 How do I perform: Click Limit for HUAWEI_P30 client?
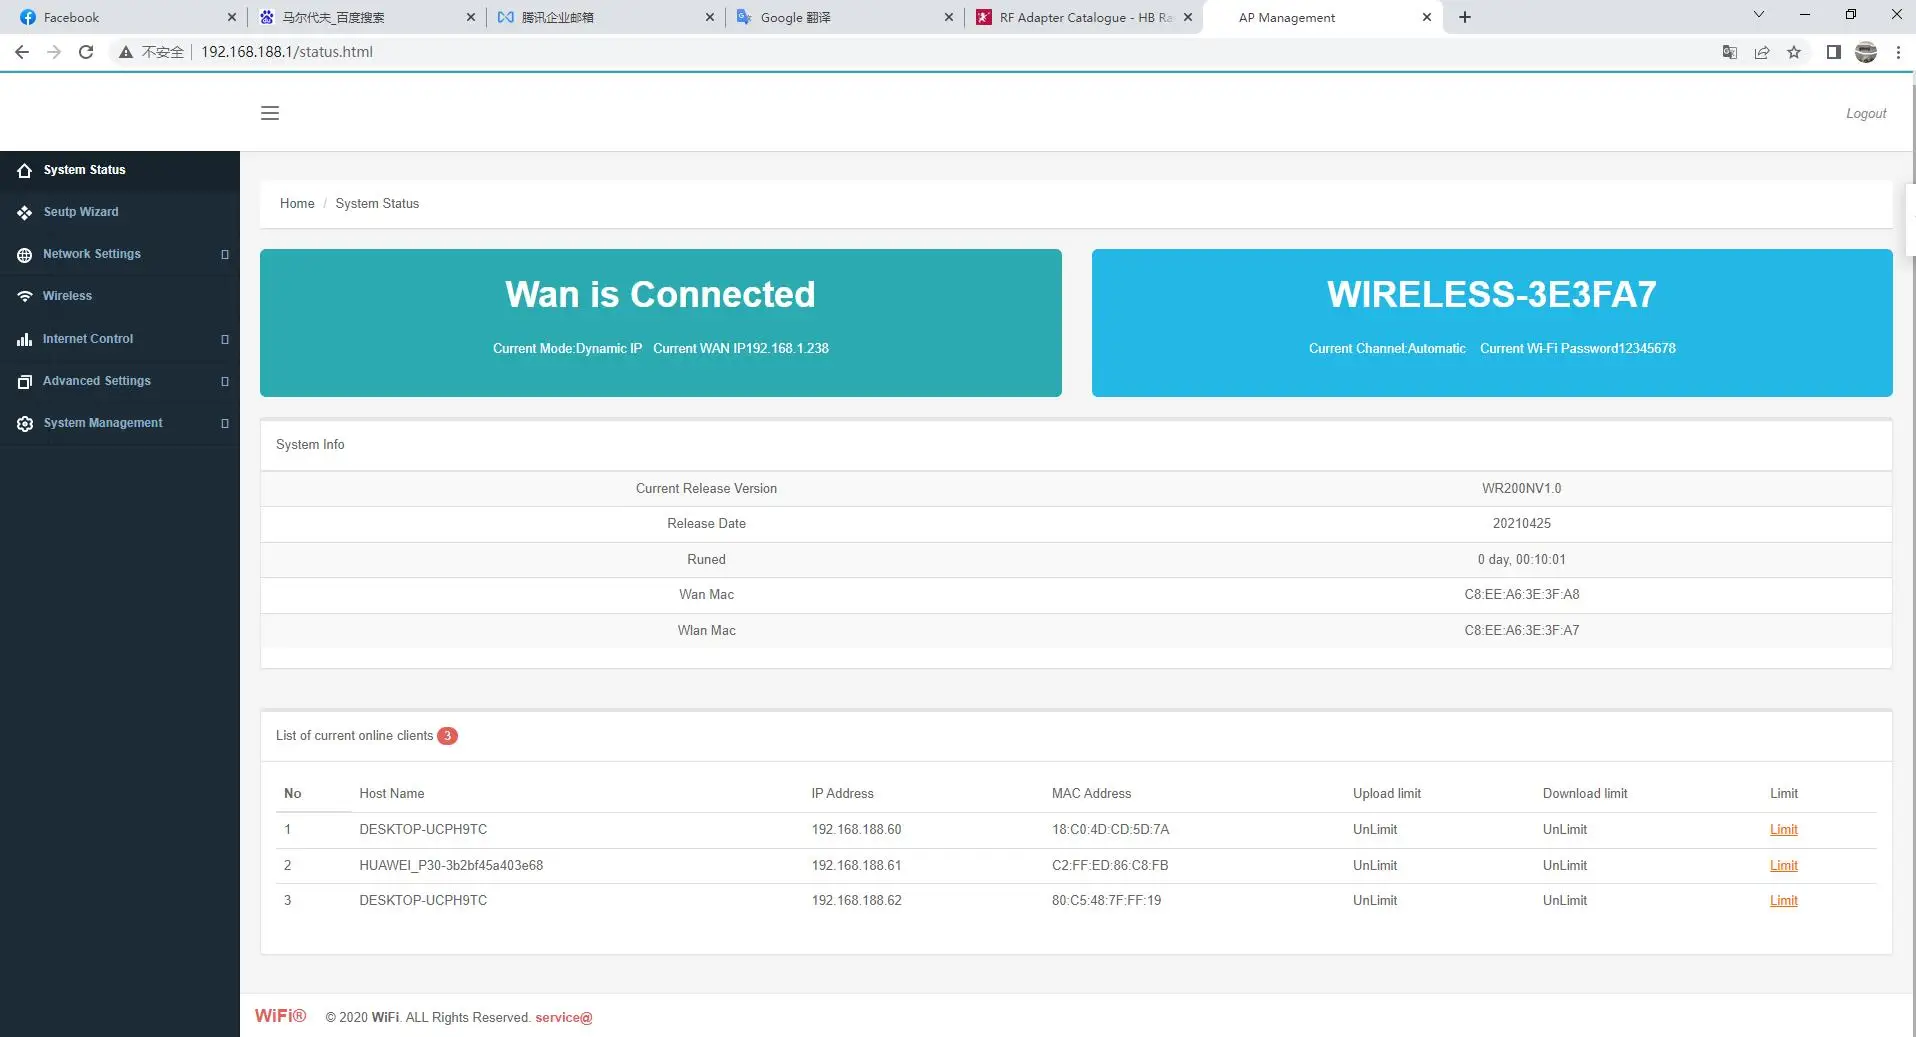tap(1783, 866)
